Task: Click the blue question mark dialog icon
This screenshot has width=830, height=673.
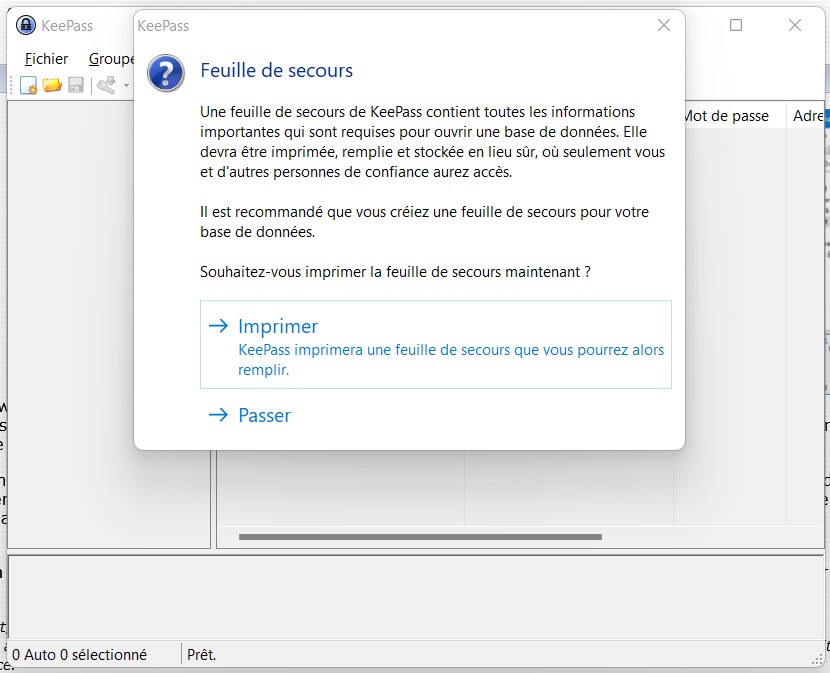Action: [166, 73]
